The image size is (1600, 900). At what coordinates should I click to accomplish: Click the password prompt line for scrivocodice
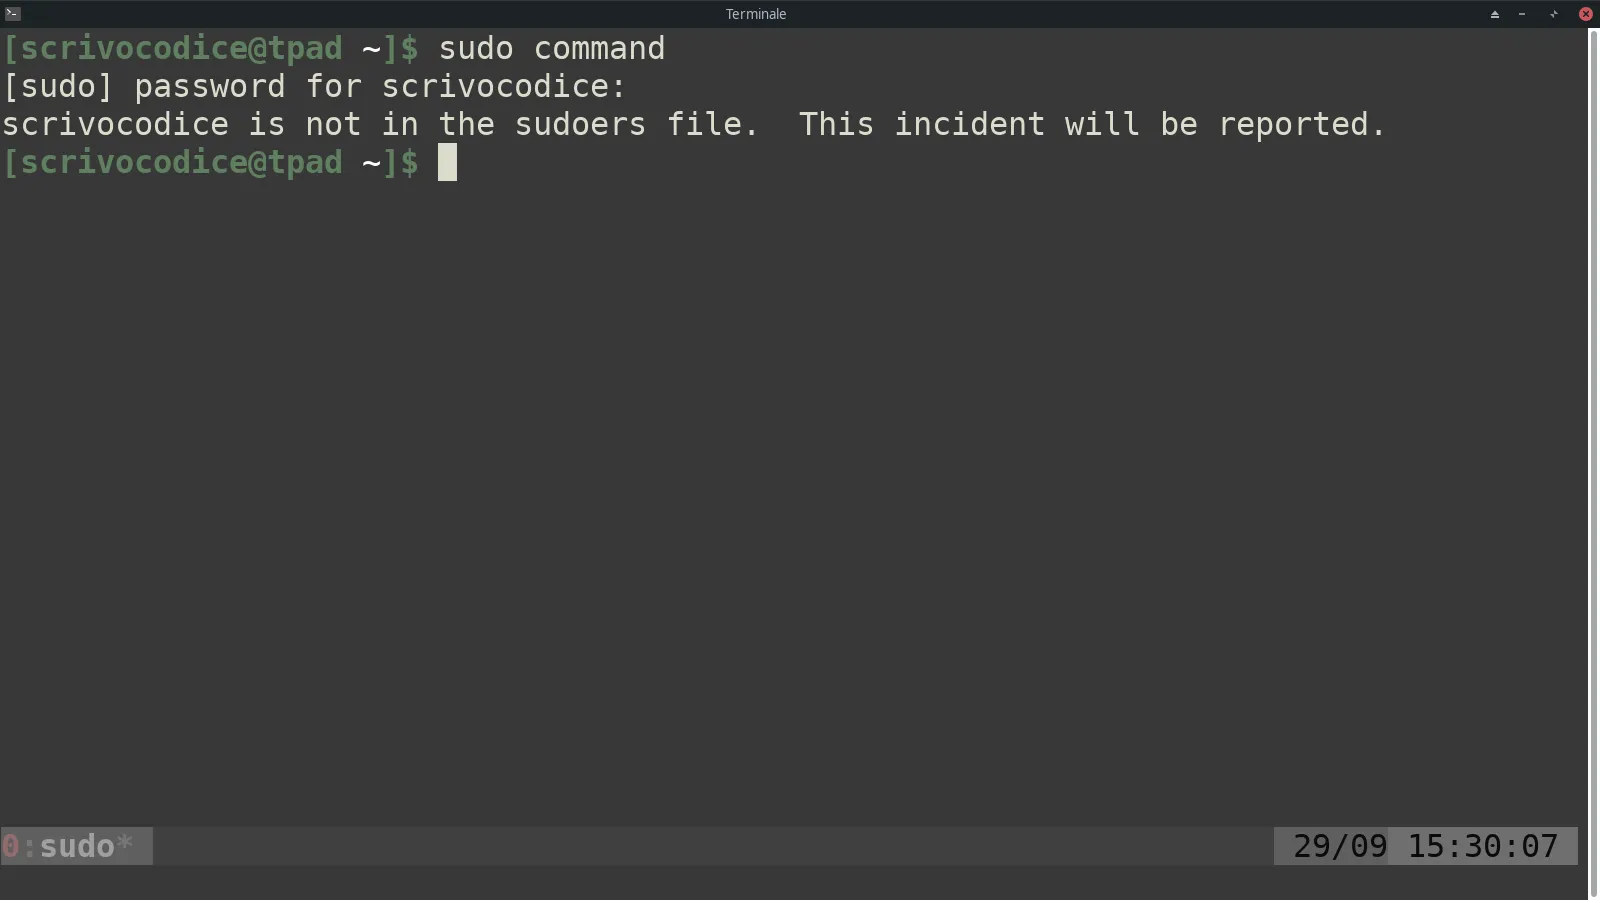click(313, 86)
